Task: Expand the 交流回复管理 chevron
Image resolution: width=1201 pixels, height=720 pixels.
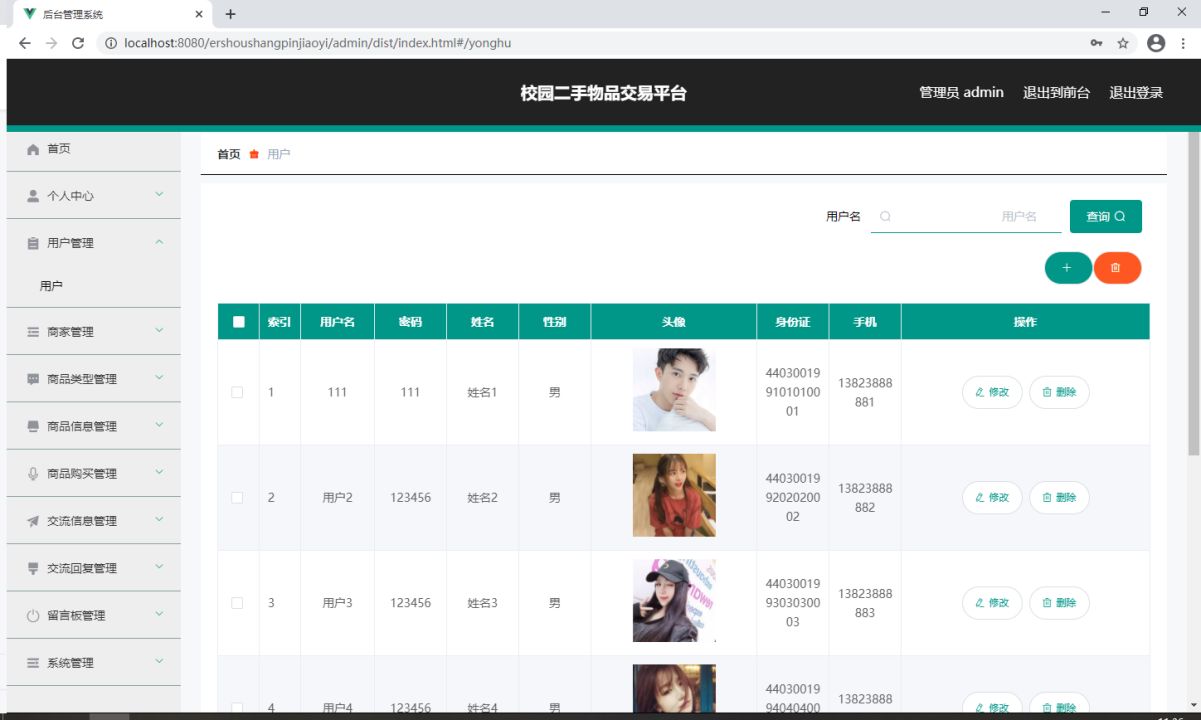Action: pyautogui.click(x=159, y=567)
